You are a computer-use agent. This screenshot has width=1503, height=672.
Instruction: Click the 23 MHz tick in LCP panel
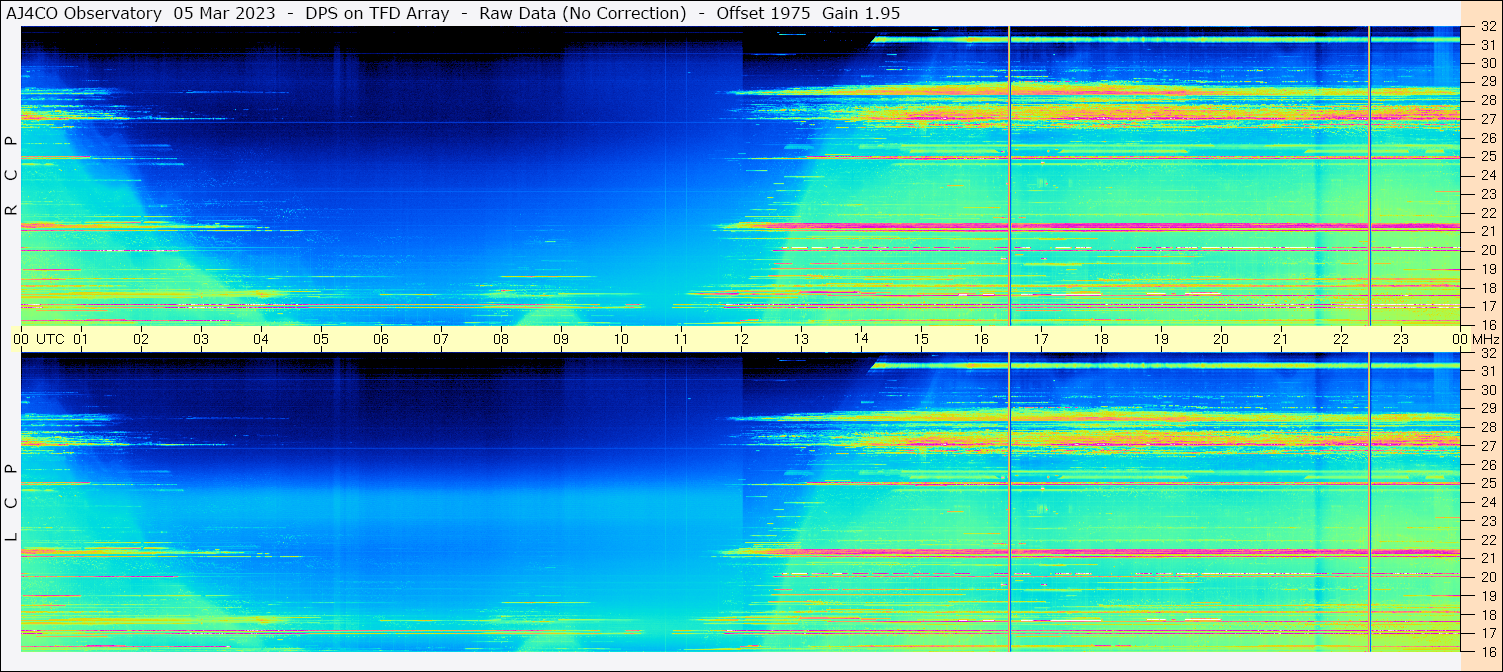1488,521
